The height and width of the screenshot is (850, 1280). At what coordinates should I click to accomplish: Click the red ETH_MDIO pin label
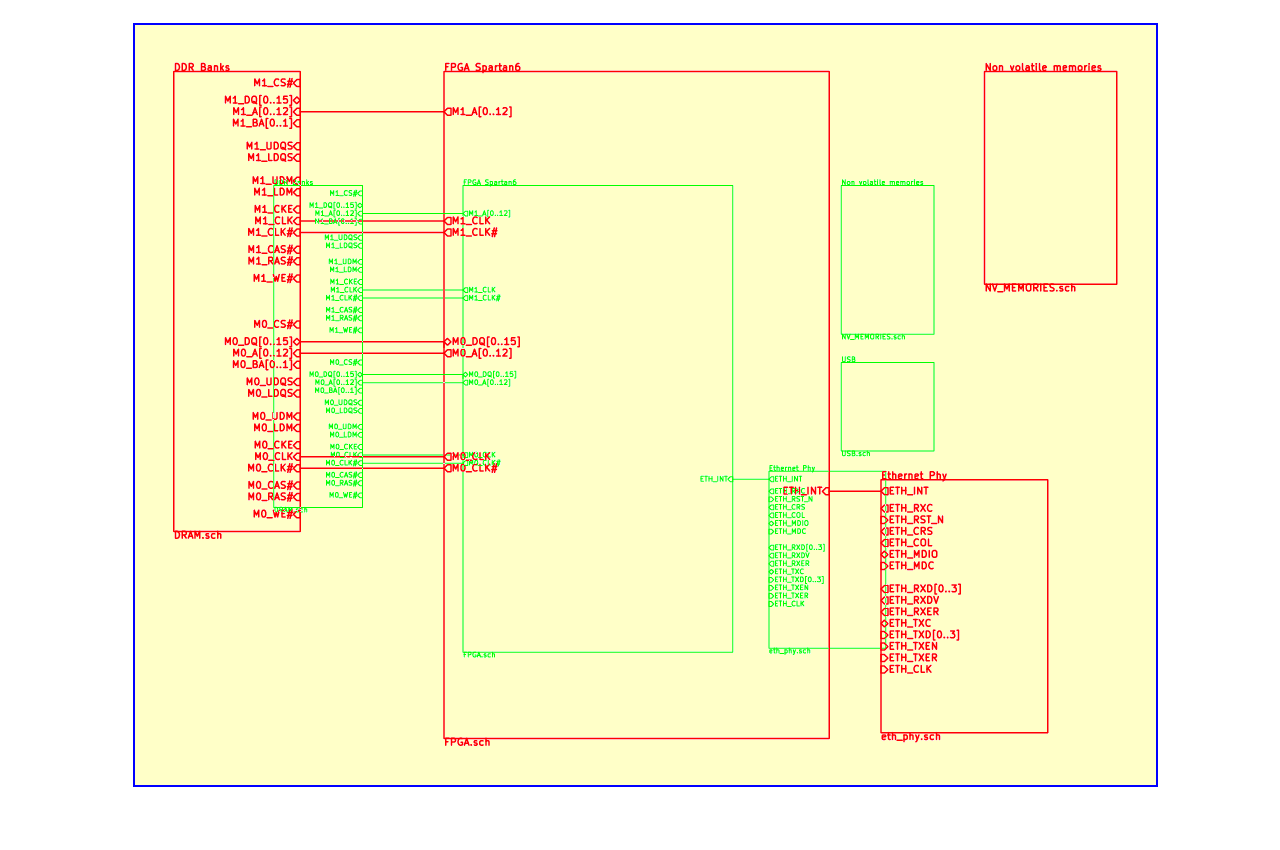point(912,554)
